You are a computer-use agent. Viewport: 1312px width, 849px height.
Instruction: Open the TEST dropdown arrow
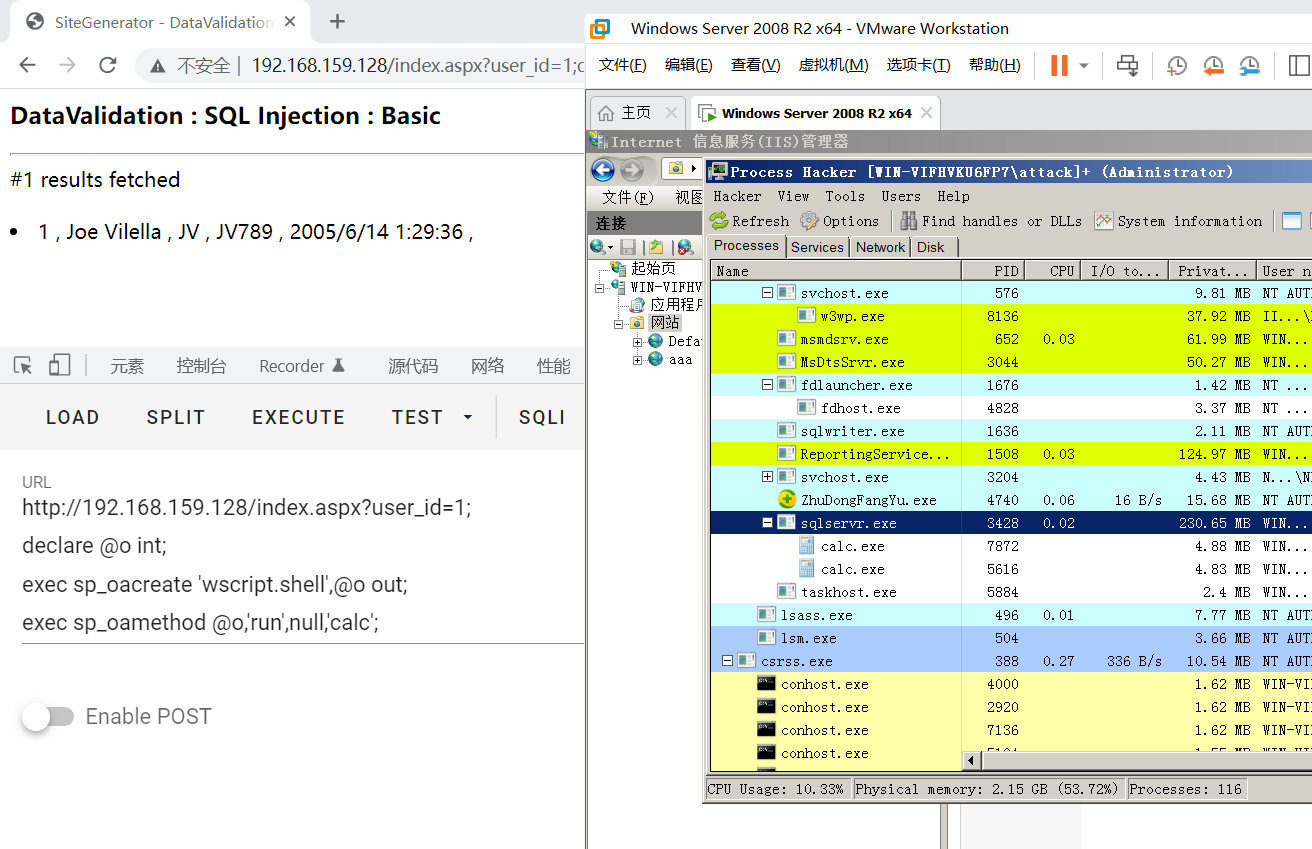click(x=467, y=417)
